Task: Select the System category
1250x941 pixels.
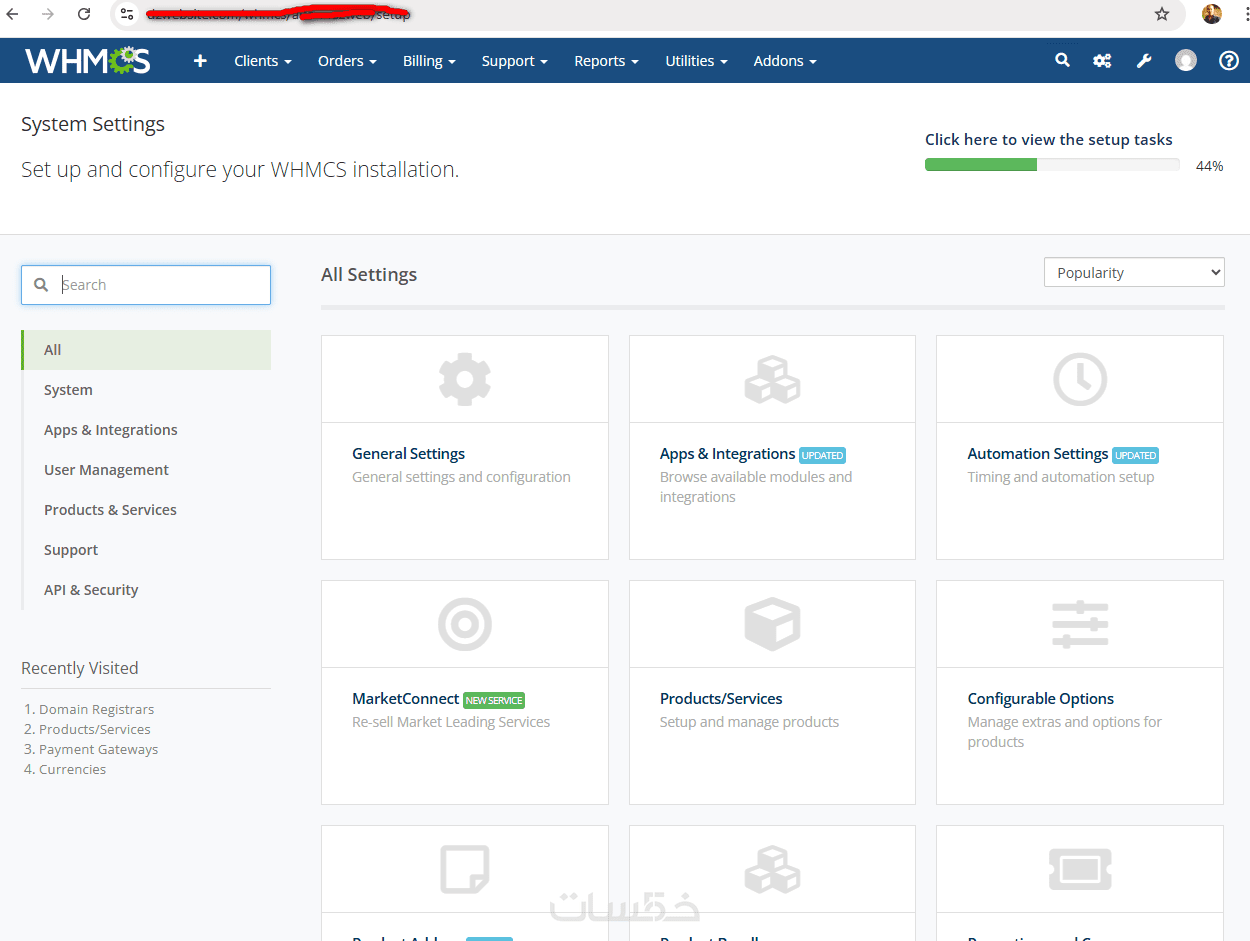Action: click(x=146, y=390)
